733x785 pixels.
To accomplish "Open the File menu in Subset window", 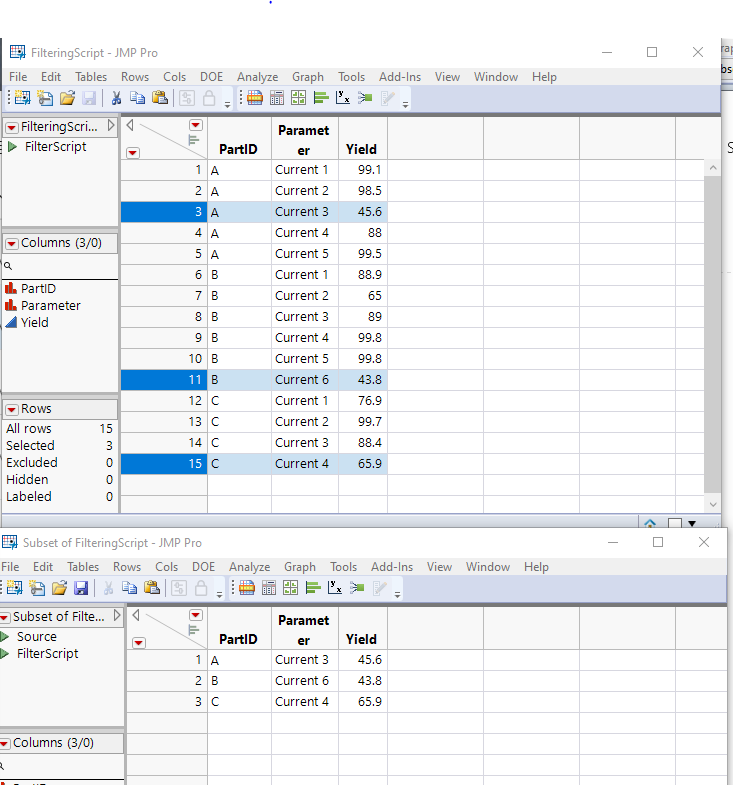I will [10, 567].
